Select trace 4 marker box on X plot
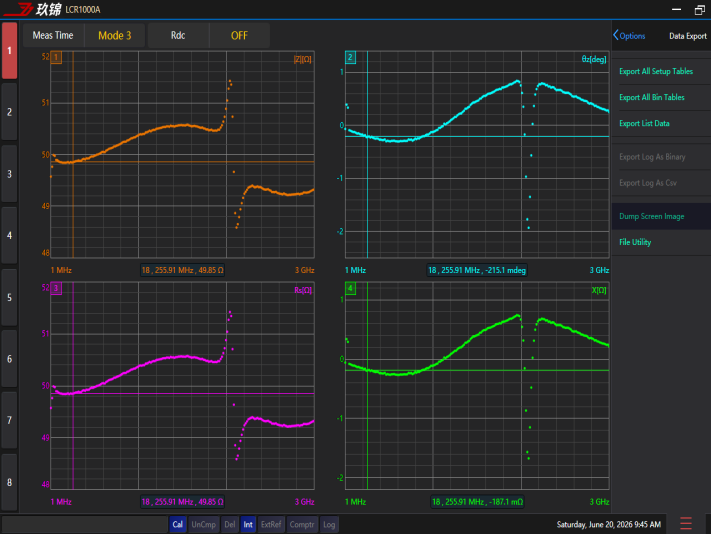Screen dimensions: 711x534 pyautogui.click(x=351, y=288)
